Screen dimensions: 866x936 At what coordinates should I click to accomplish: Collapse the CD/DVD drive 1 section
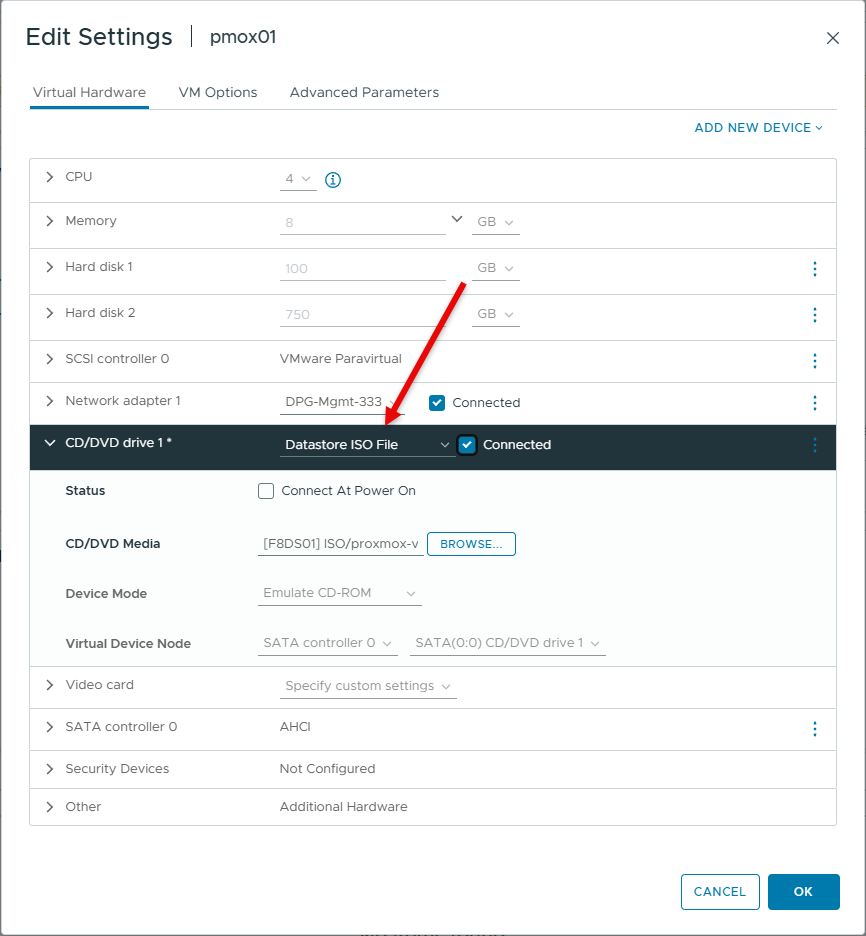pyautogui.click(x=49, y=444)
